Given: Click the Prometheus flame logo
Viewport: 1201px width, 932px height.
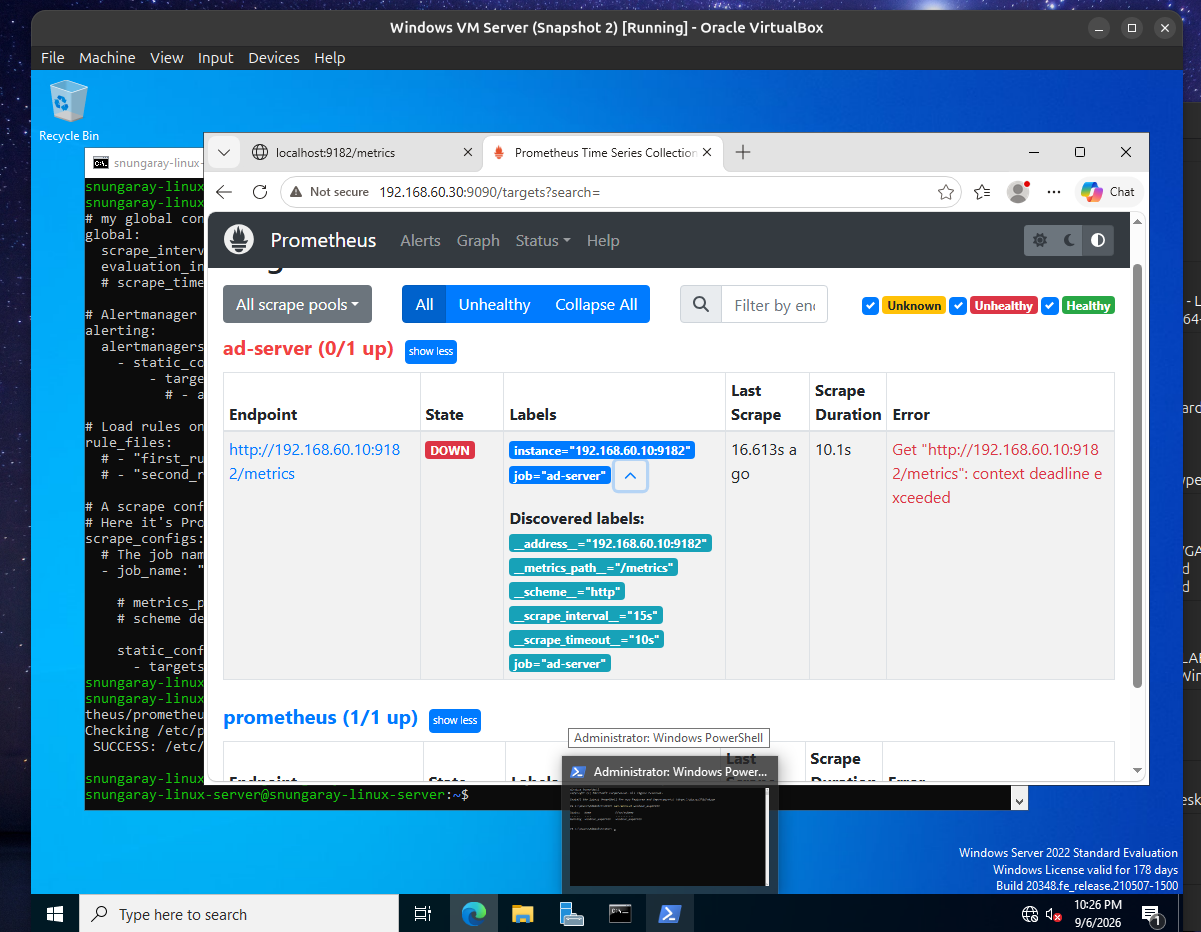Looking at the screenshot, I should pos(239,240).
